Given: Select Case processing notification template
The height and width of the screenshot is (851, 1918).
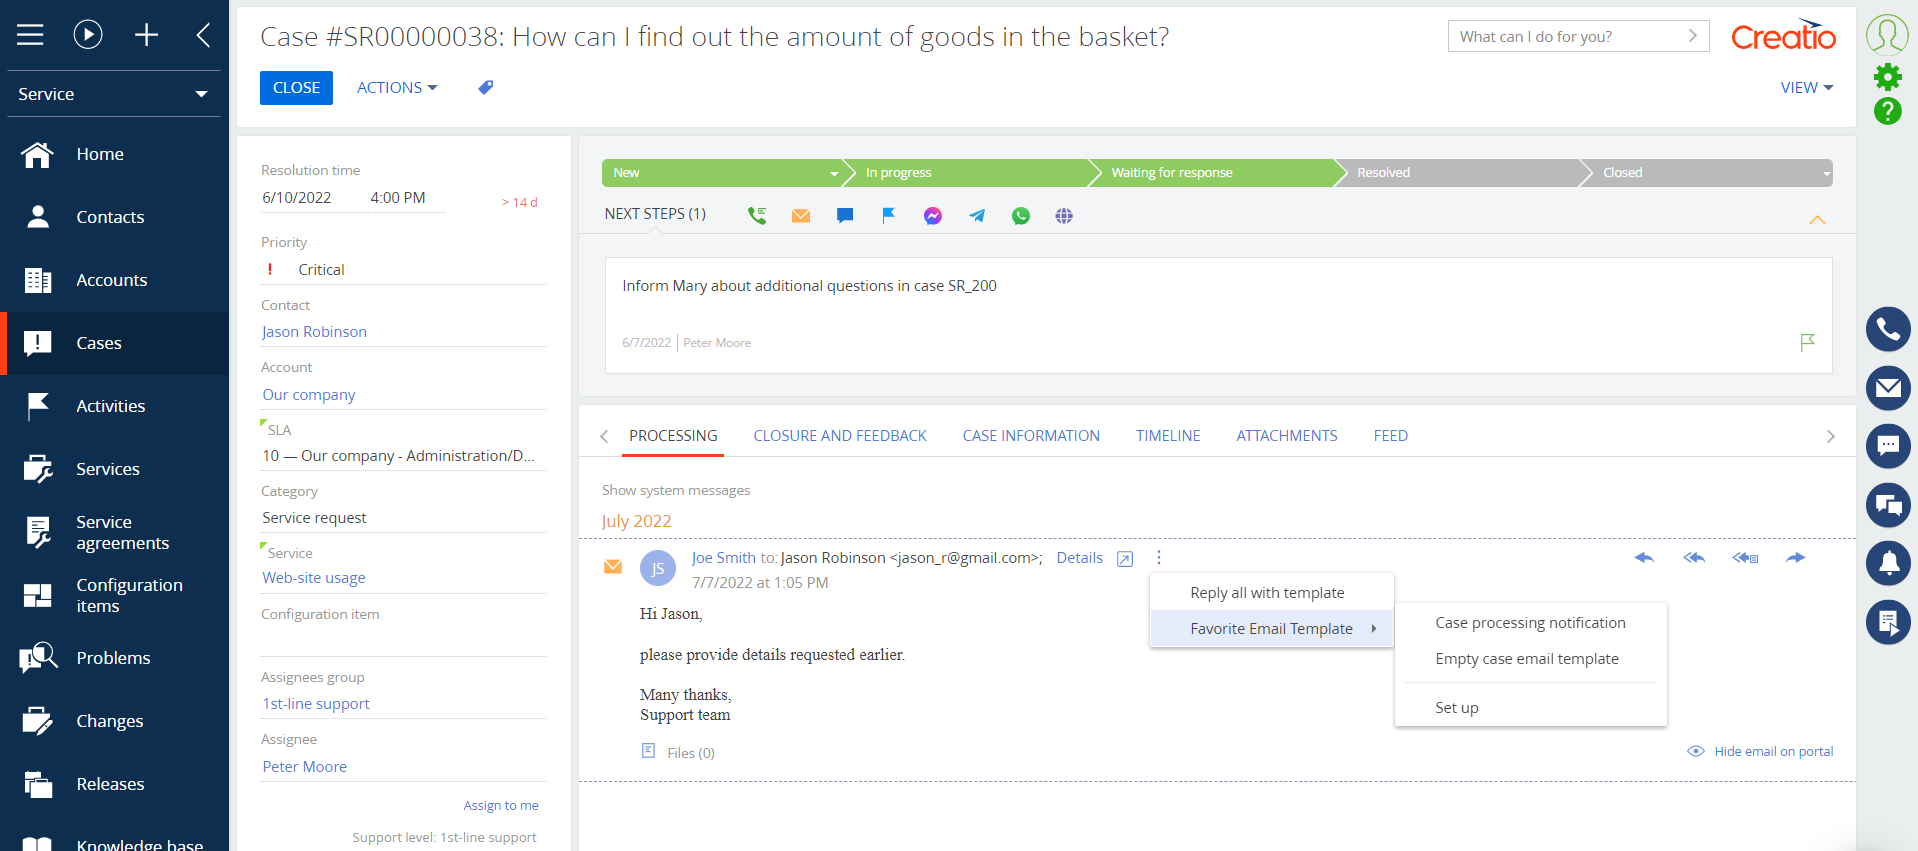Looking at the screenshot, I should pyautogui.click(x=1530, y=623).
